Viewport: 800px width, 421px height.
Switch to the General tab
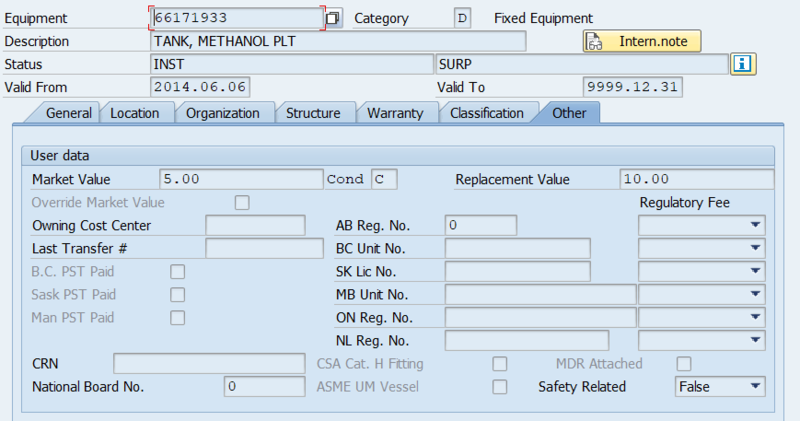coord(68,113)
